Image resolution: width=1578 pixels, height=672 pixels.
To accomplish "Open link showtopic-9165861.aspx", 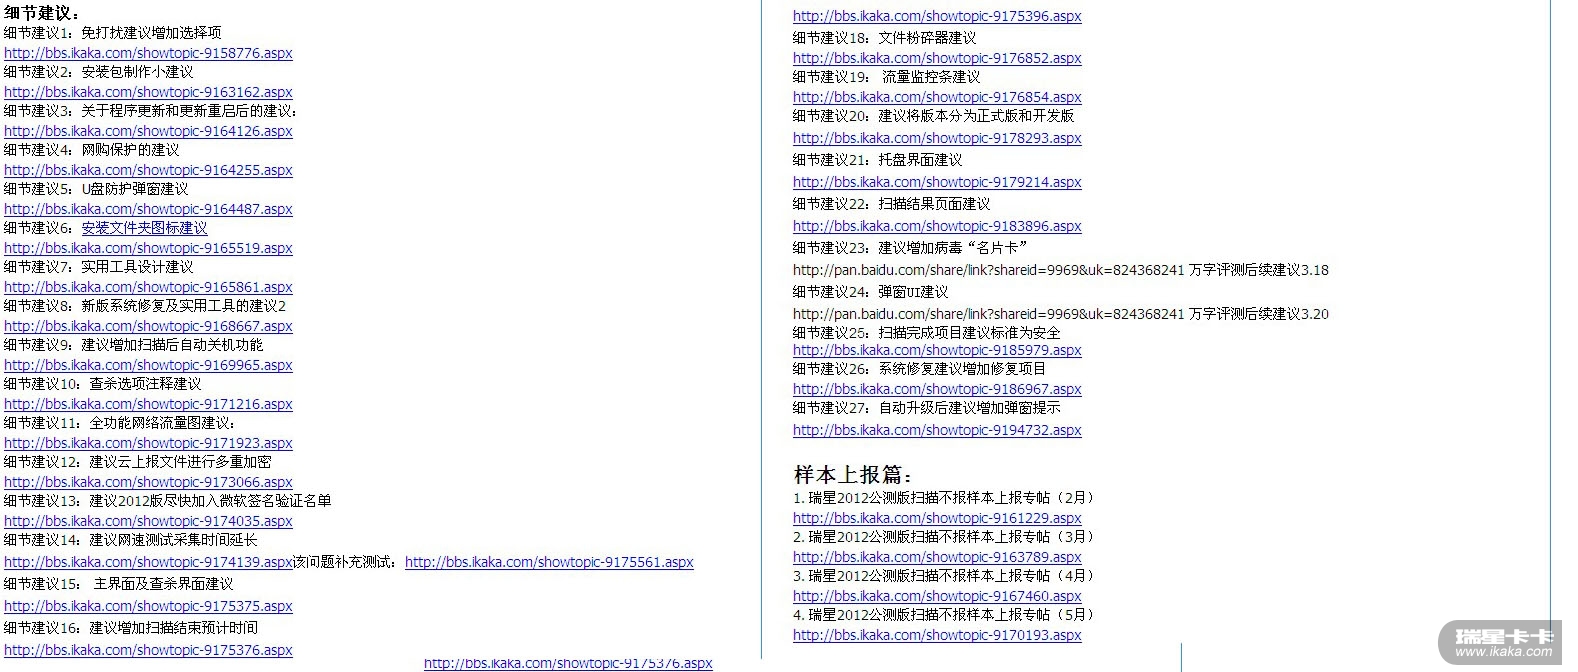I will (148, 287).
